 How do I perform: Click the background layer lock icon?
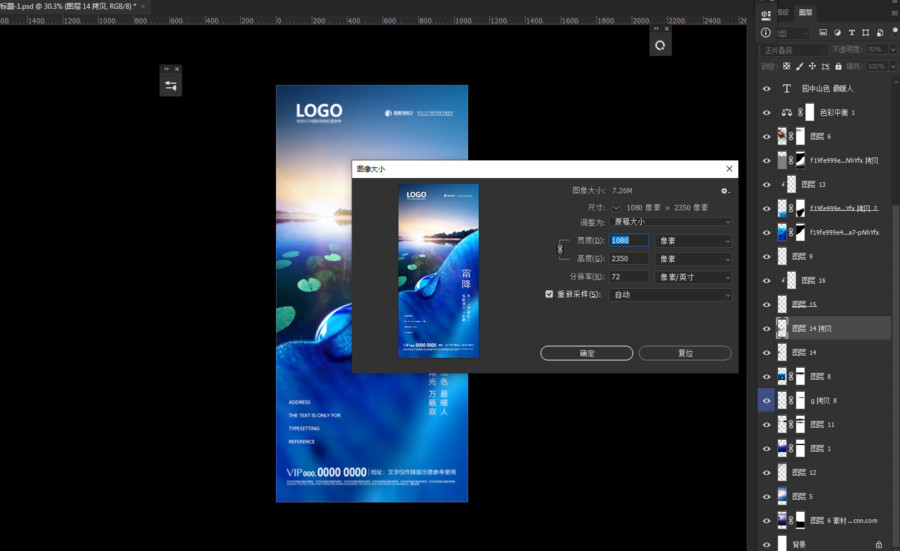pos(879,544)
